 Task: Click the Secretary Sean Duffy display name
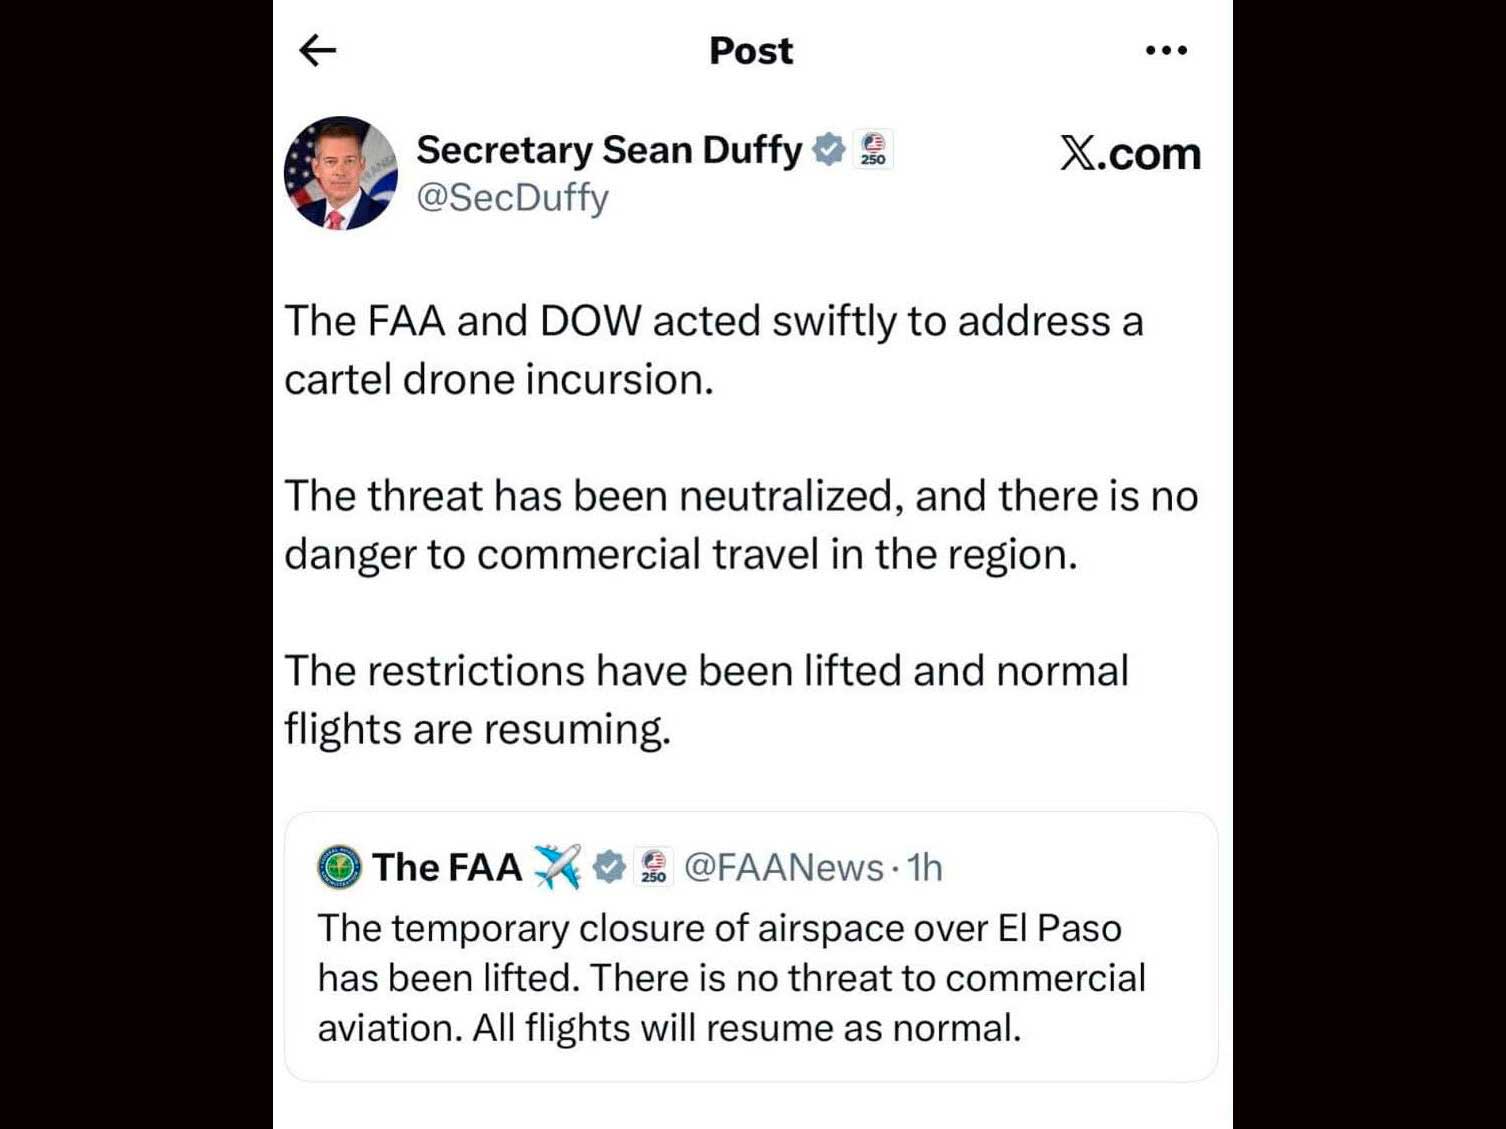coord(609,150)
